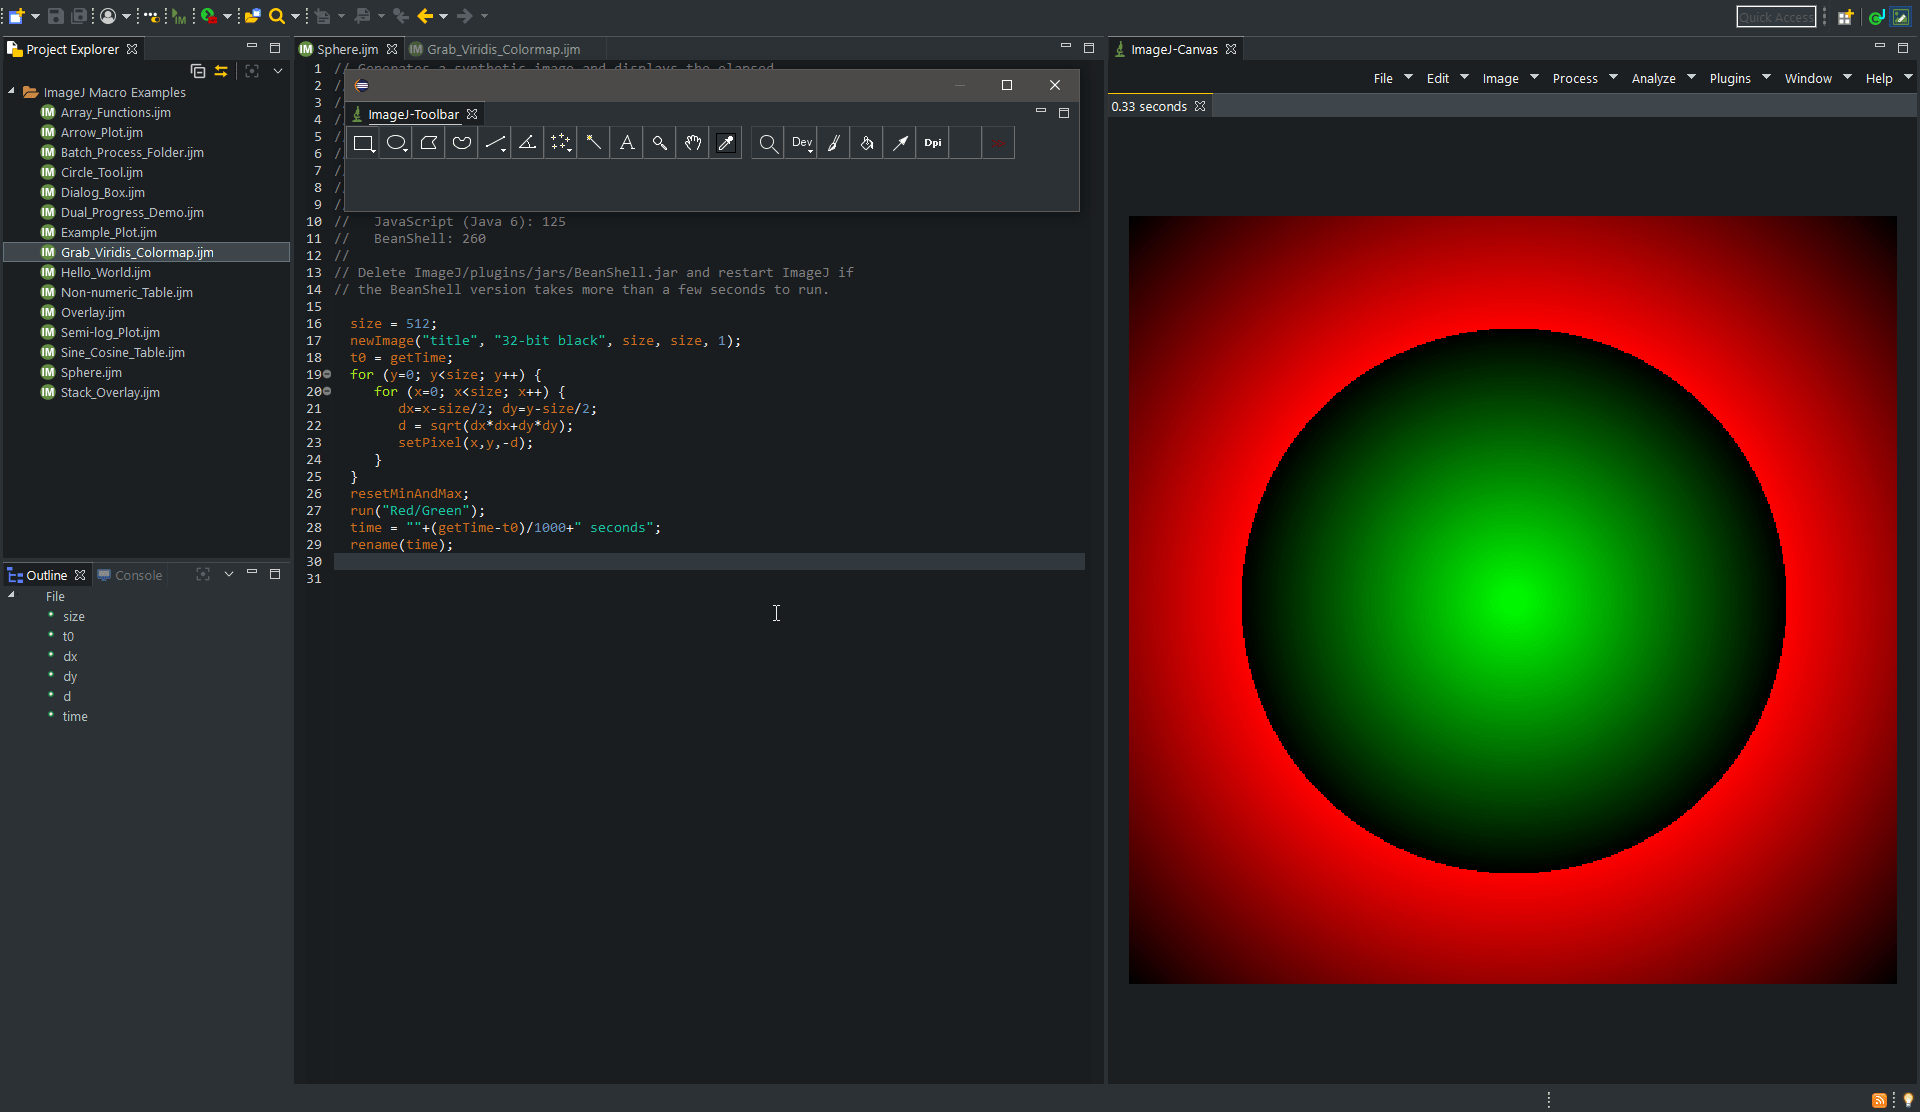The height and width of the screenshot is (1112, 1920).
Task: Select the magnifying glass zoom tool
Action: point(659,142)
